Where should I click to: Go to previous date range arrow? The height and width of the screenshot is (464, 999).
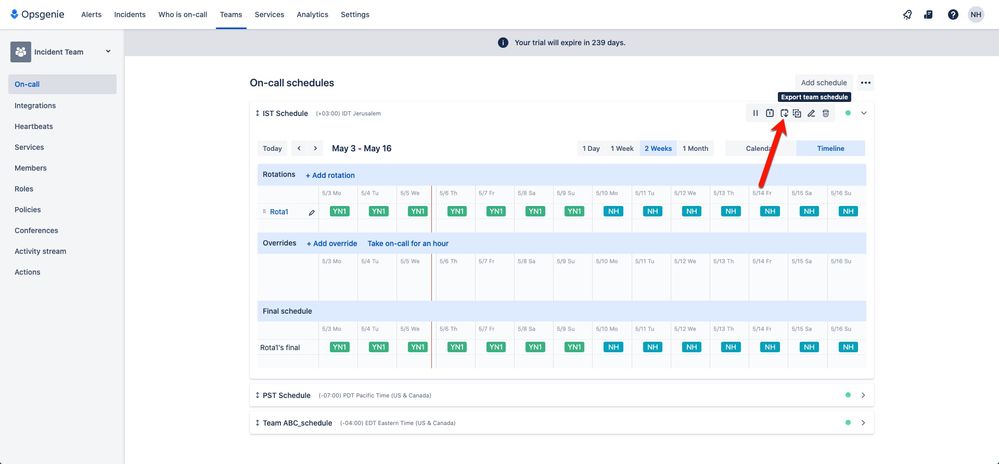point(299,149)
